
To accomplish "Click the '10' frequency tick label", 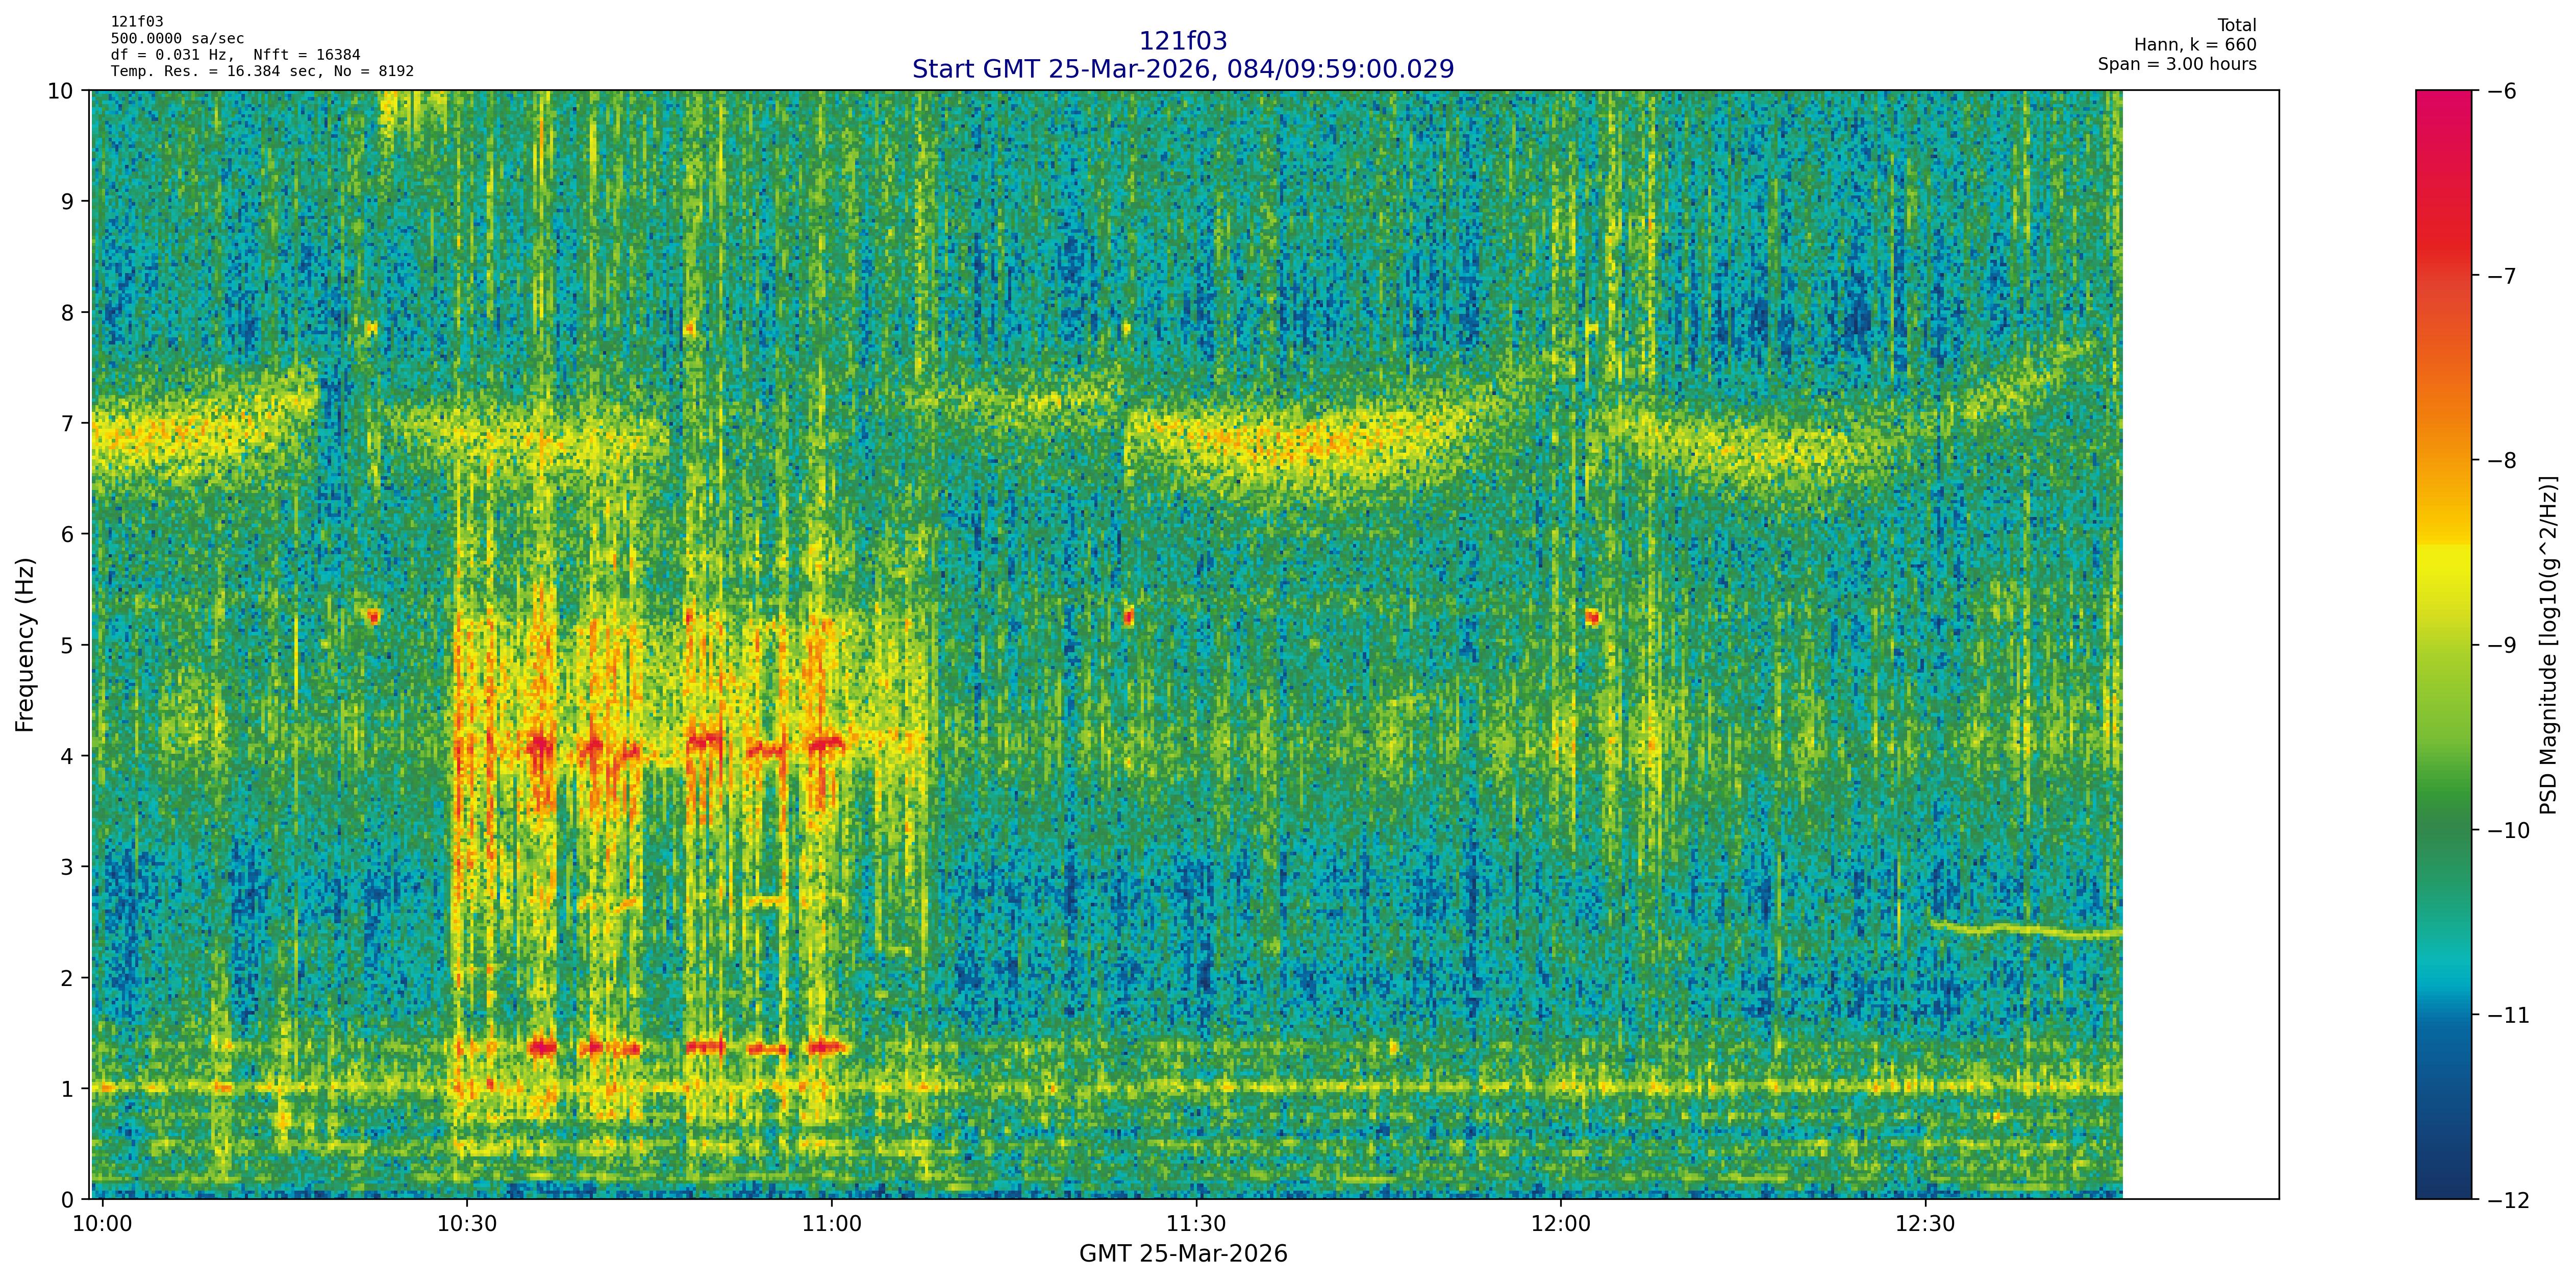I will coord(61,91).
